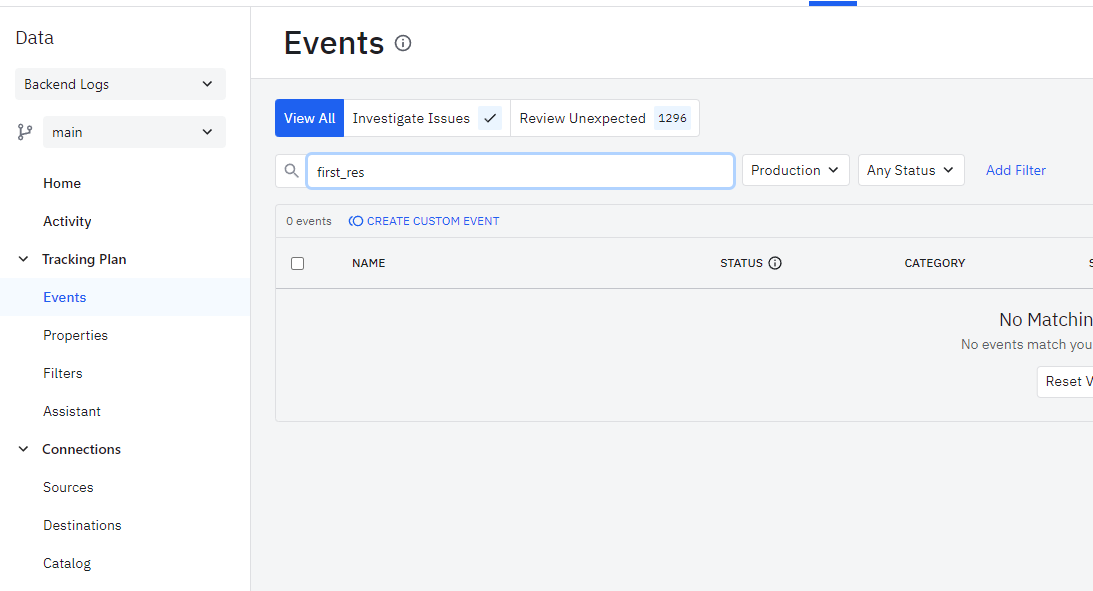Screen dimensions: 1093x591
Task: Collapse the Tracking Plan section
Action: [x=23, y=259]
